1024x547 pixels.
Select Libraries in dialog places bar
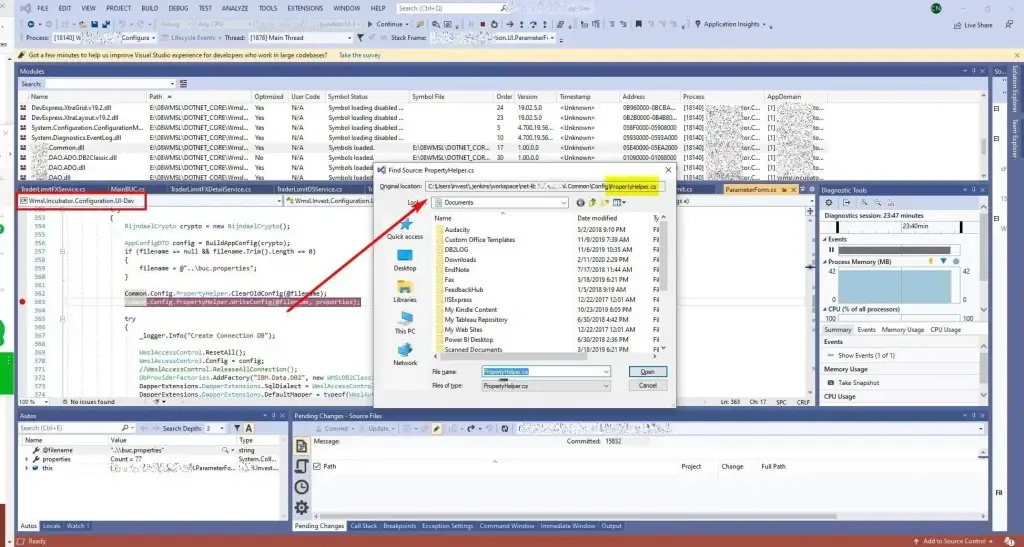(x=405, y=292)
